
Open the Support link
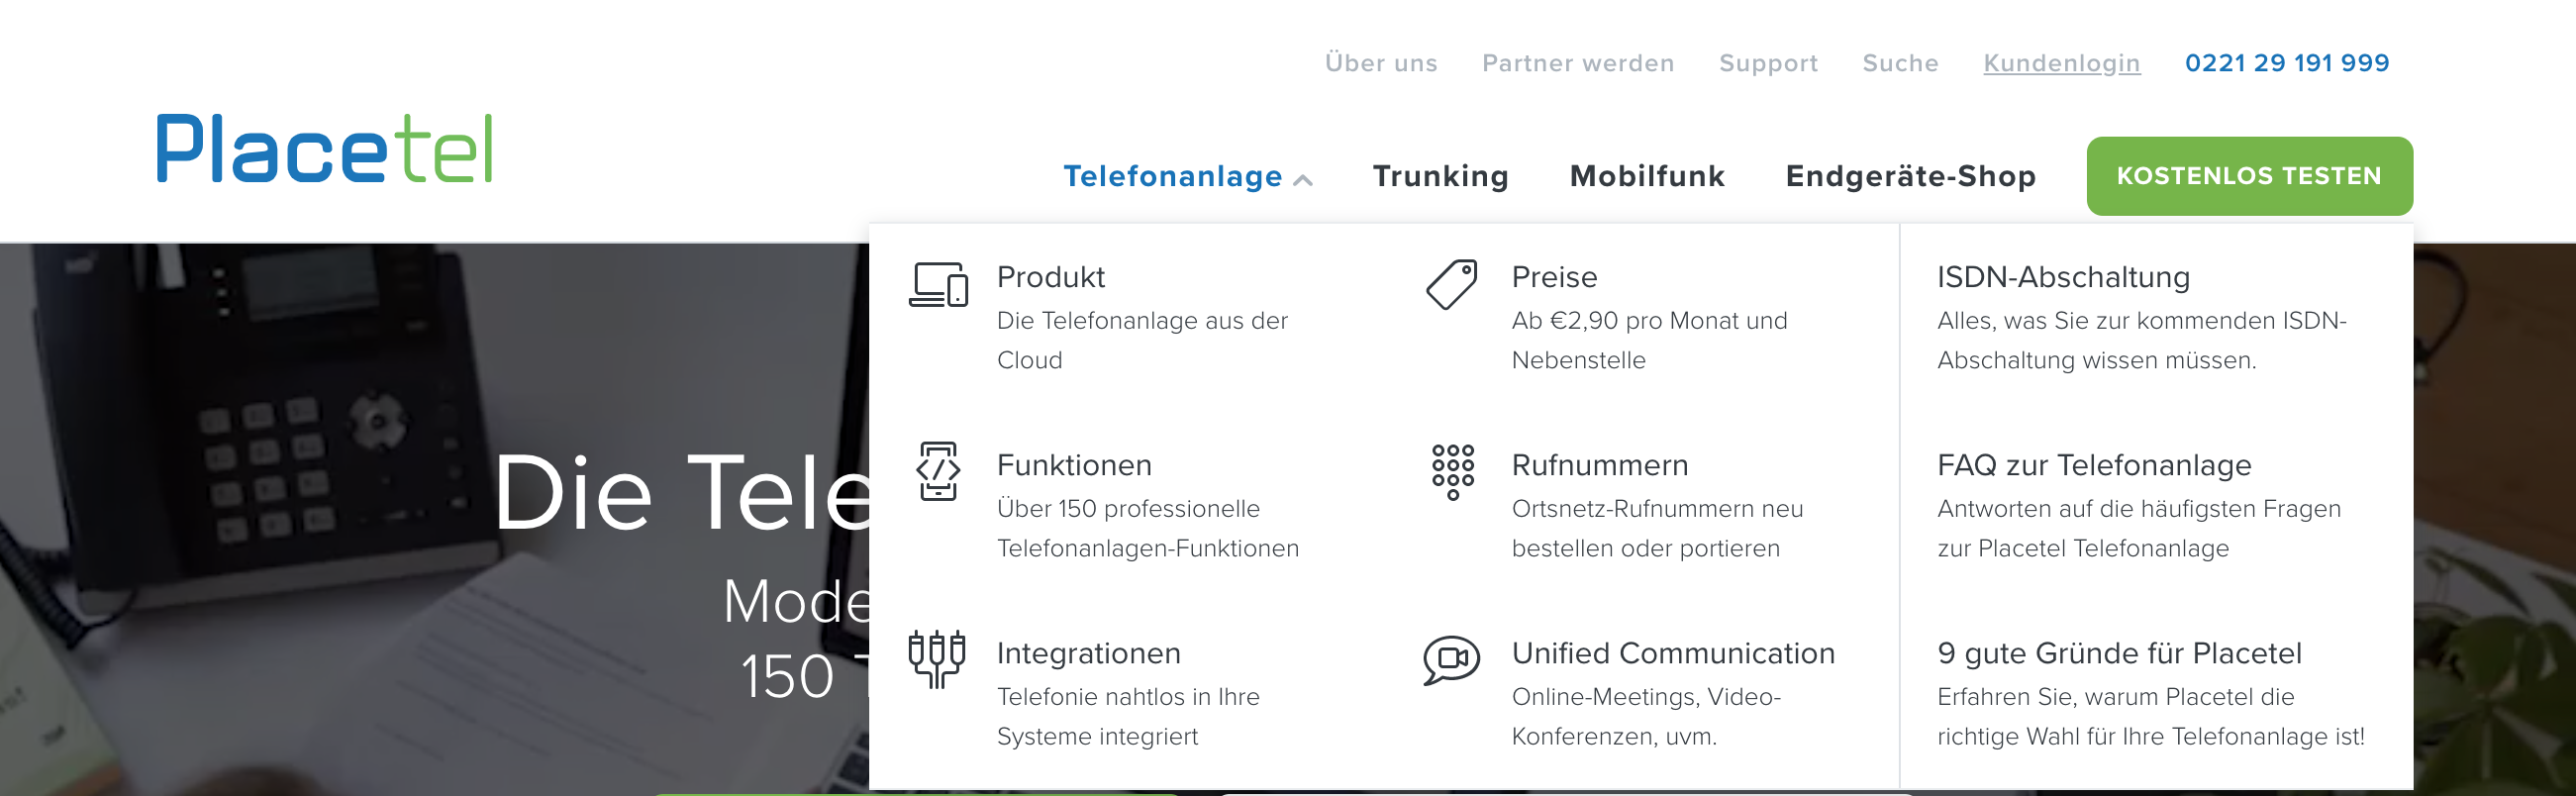1768,63
